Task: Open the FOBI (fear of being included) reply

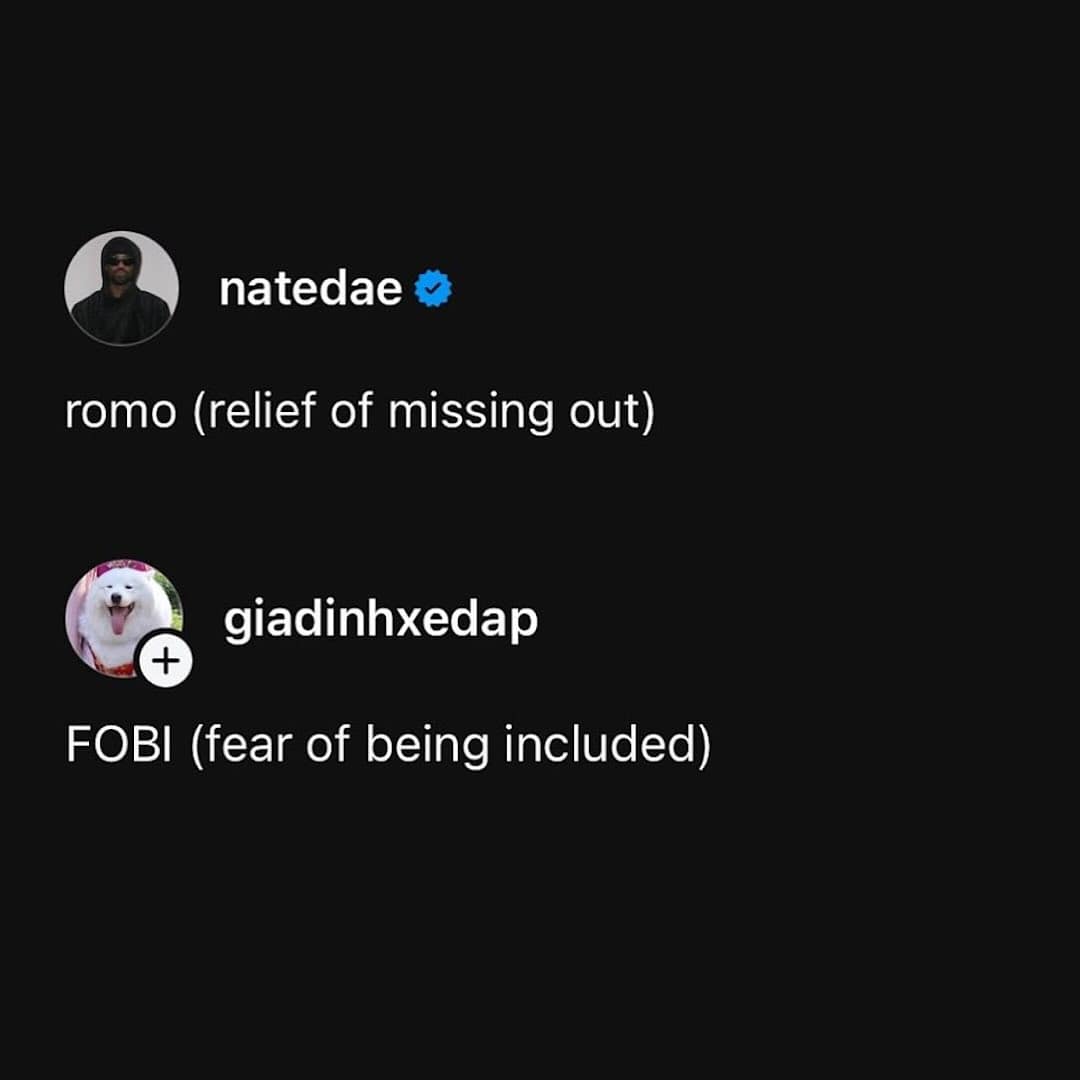Action: coord(388,745)
